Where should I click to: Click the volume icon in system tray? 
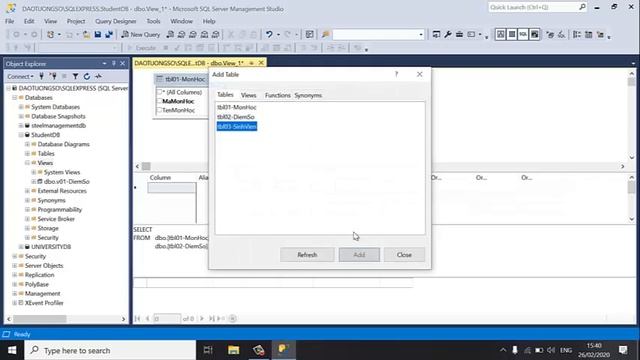(x=551, y=350)
